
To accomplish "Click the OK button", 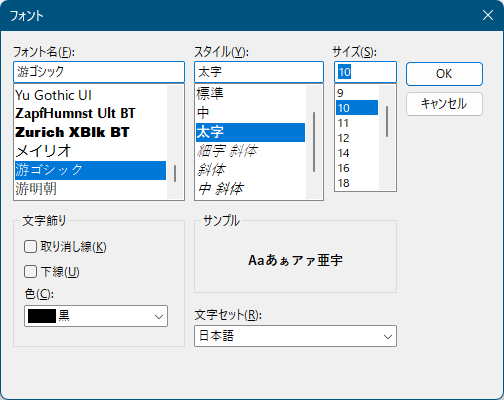I will [444, 74].
